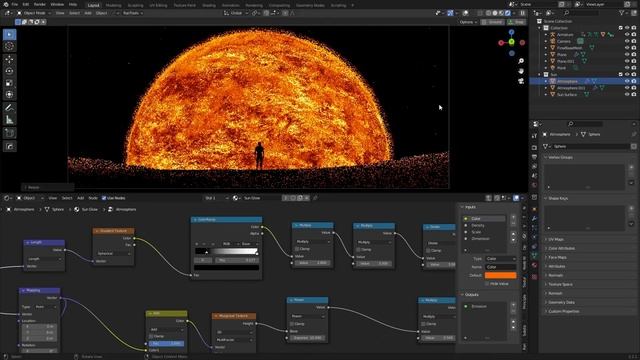Toggle visibility of Camera in outliner
This screenshot has height=360, width=640.
tap(627, 41)
